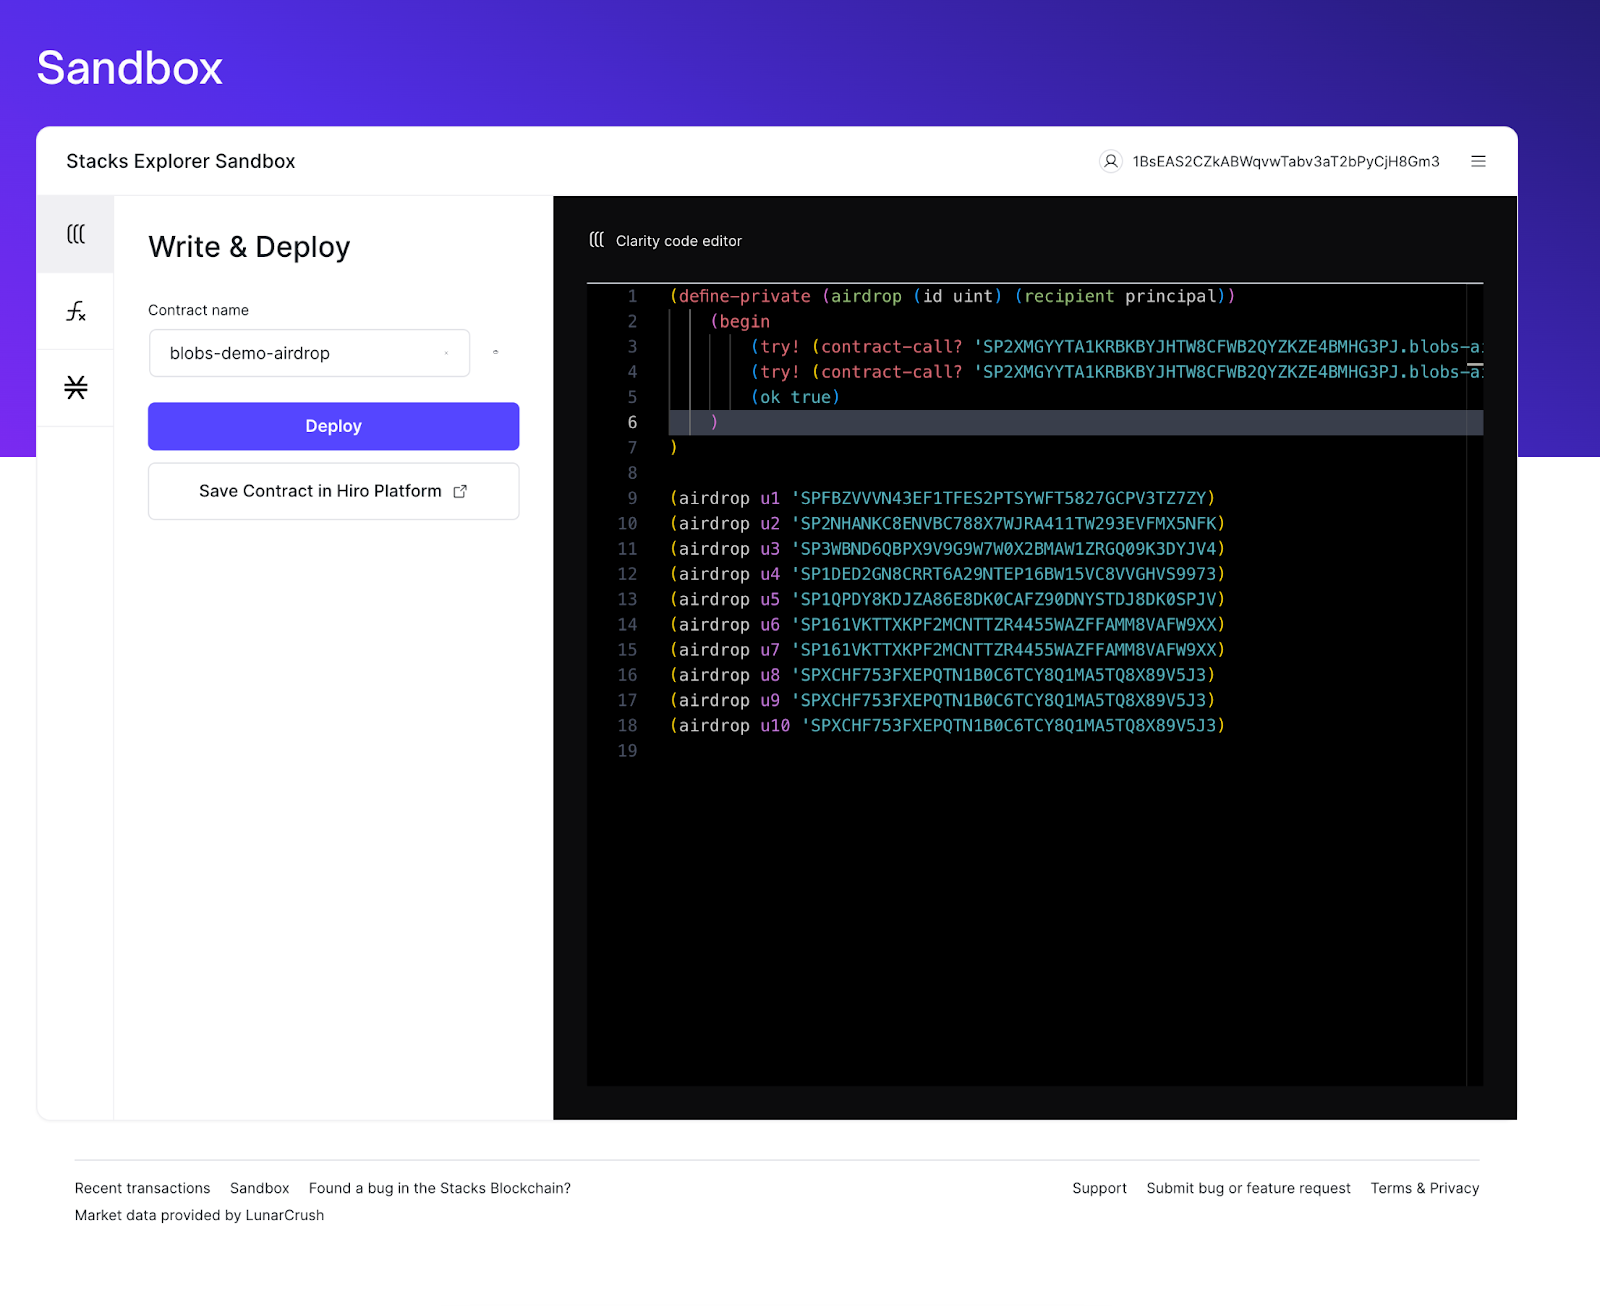The image size is (1600, 1306).
Task: Click the airdrop u3 line in the editor
Action: tap(948, 548)
